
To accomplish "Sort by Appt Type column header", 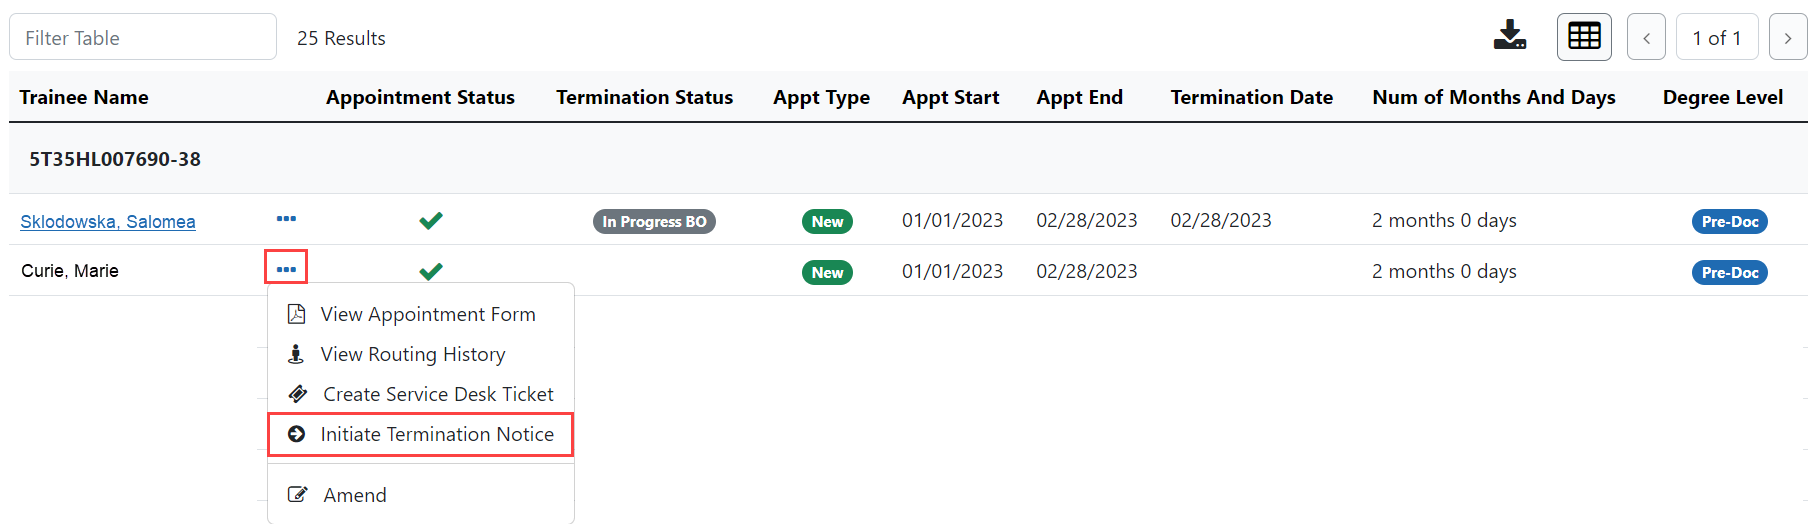I will click(821, 97).
